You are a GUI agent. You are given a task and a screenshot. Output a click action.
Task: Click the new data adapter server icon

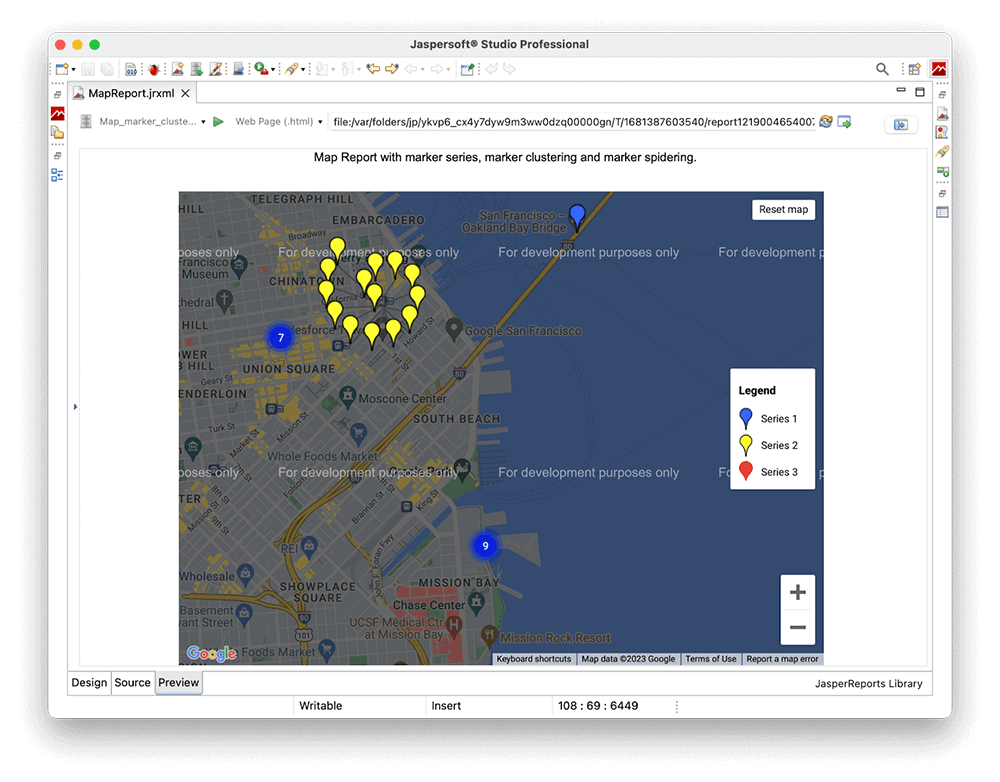click(x=196, y=69)
